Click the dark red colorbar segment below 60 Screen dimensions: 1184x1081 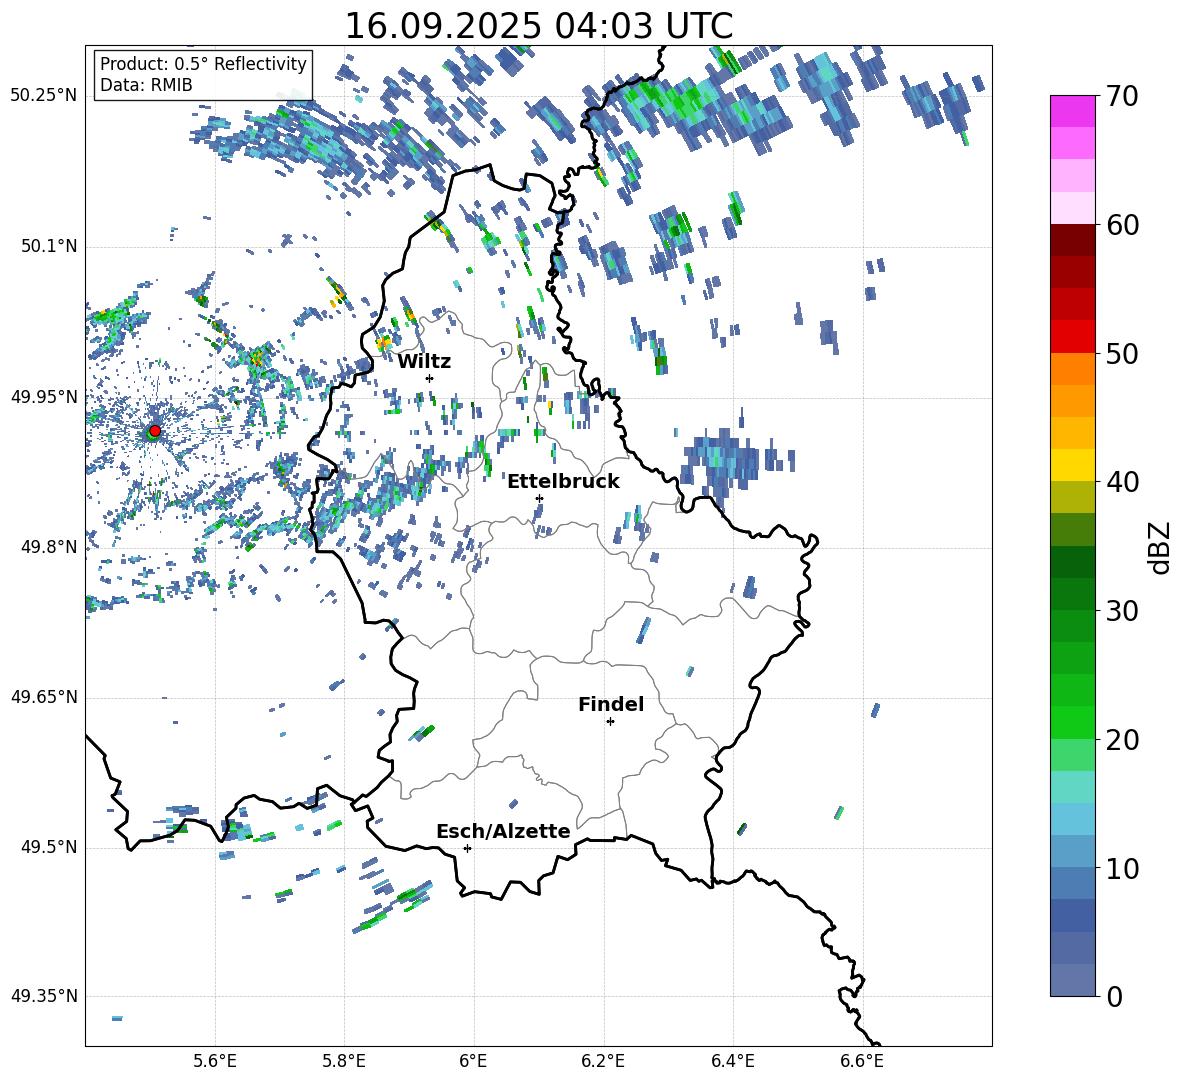pos(1072,240)
